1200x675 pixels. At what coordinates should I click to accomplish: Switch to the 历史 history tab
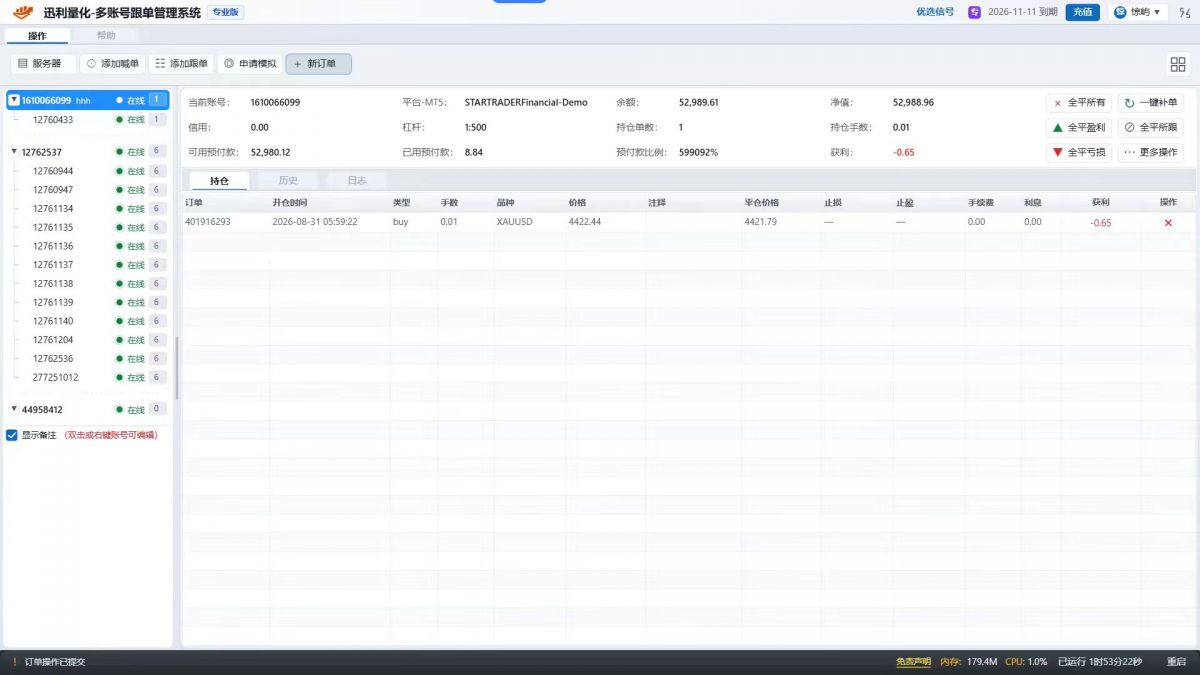click(x=288, y=180)
